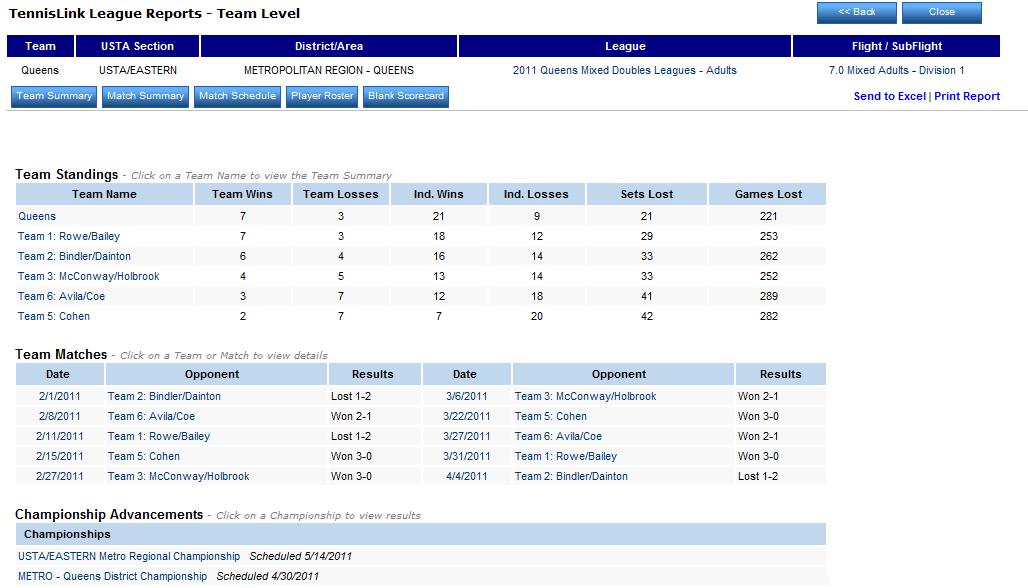This screenshot has width=1028, height=588.
Task: Open the Team Summary tab
Action: (54, 96)
